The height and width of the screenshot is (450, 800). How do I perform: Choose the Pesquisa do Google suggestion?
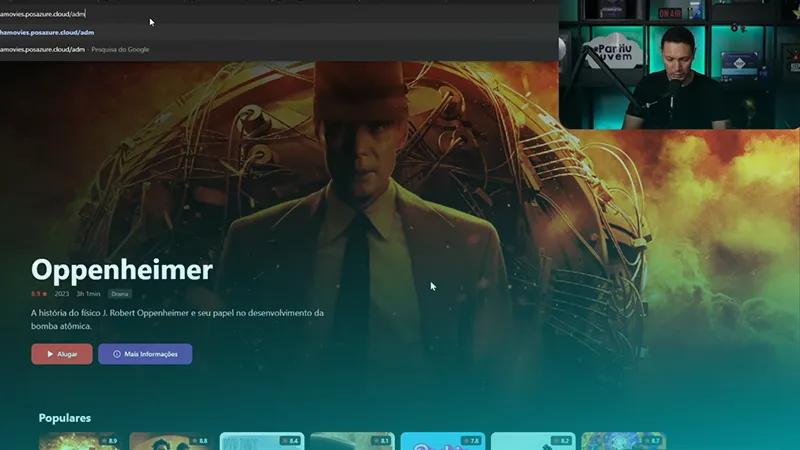[x=278, y=49]
